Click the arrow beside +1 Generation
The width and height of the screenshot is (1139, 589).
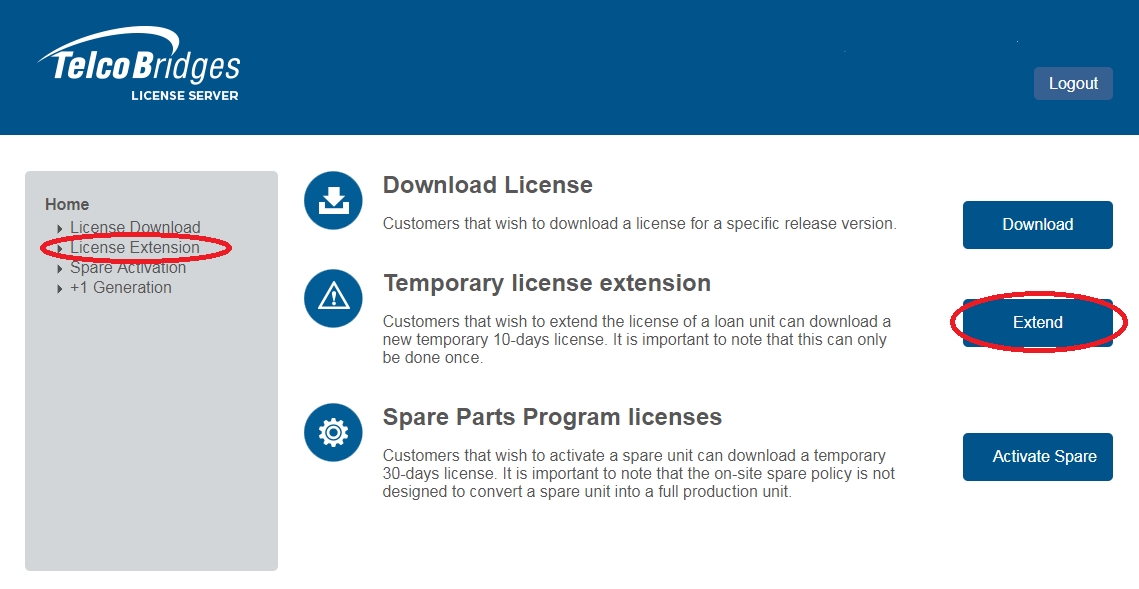(x=60, y=289)
